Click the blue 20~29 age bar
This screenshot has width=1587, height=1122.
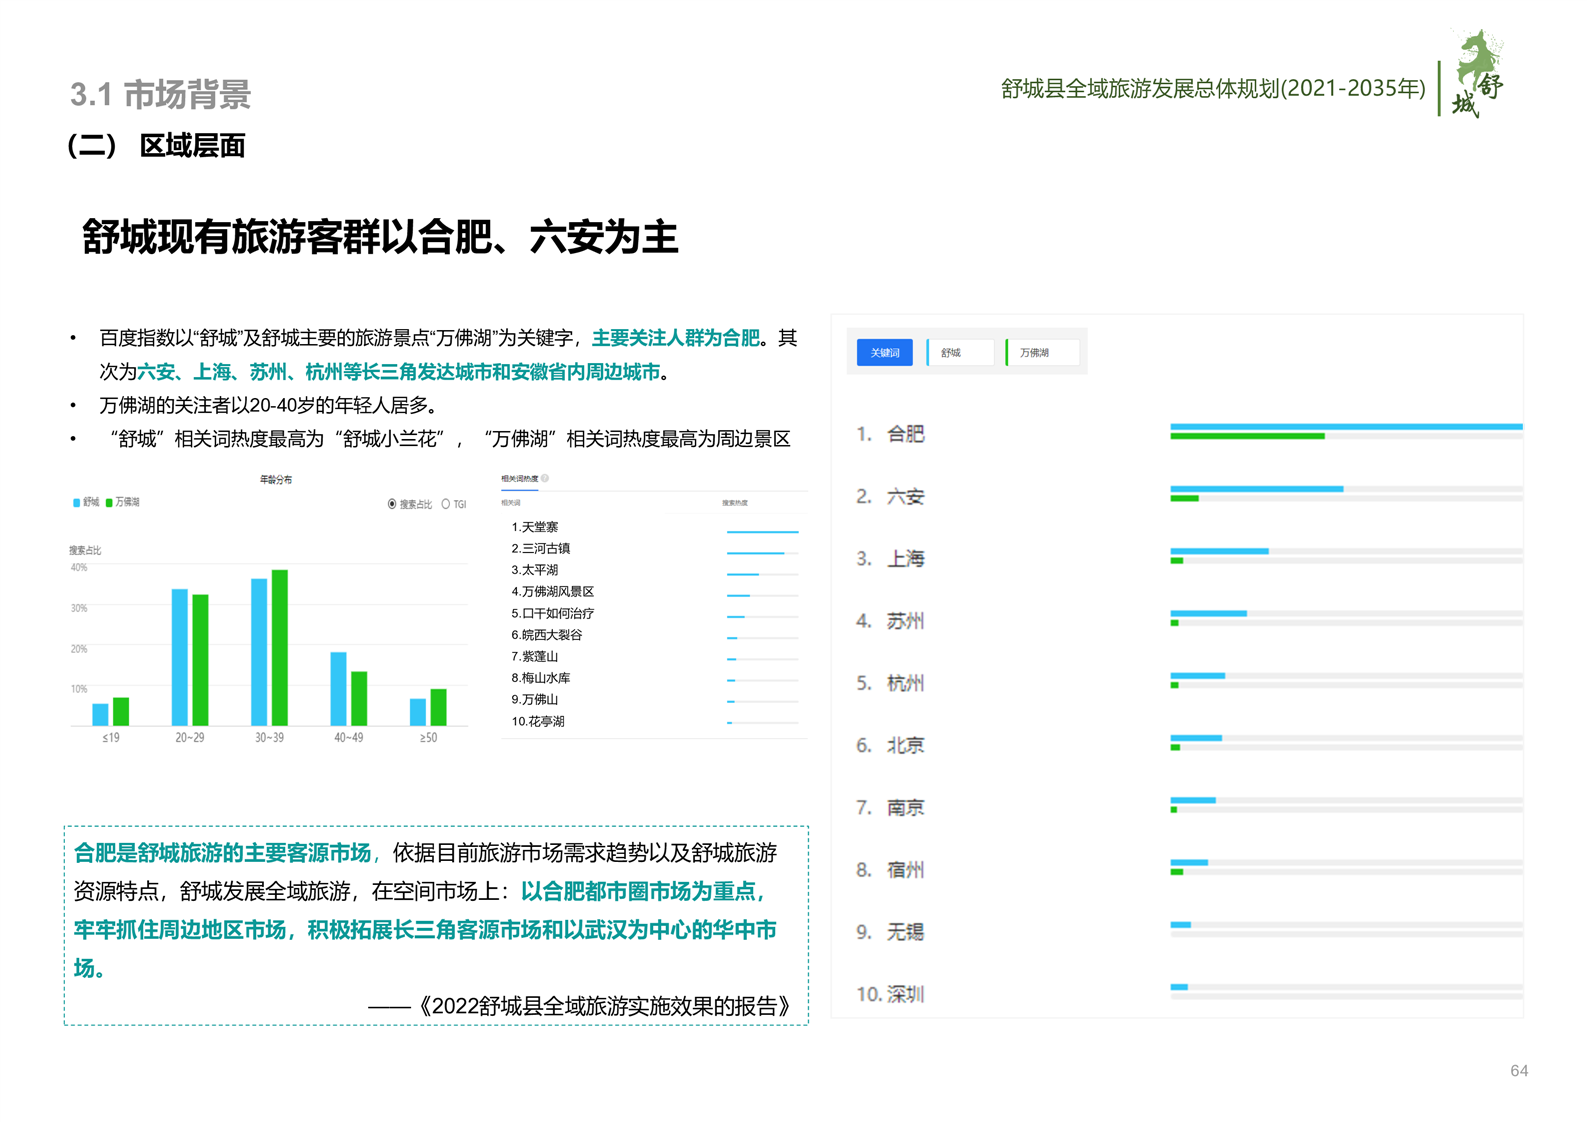[x=180, y=657]
